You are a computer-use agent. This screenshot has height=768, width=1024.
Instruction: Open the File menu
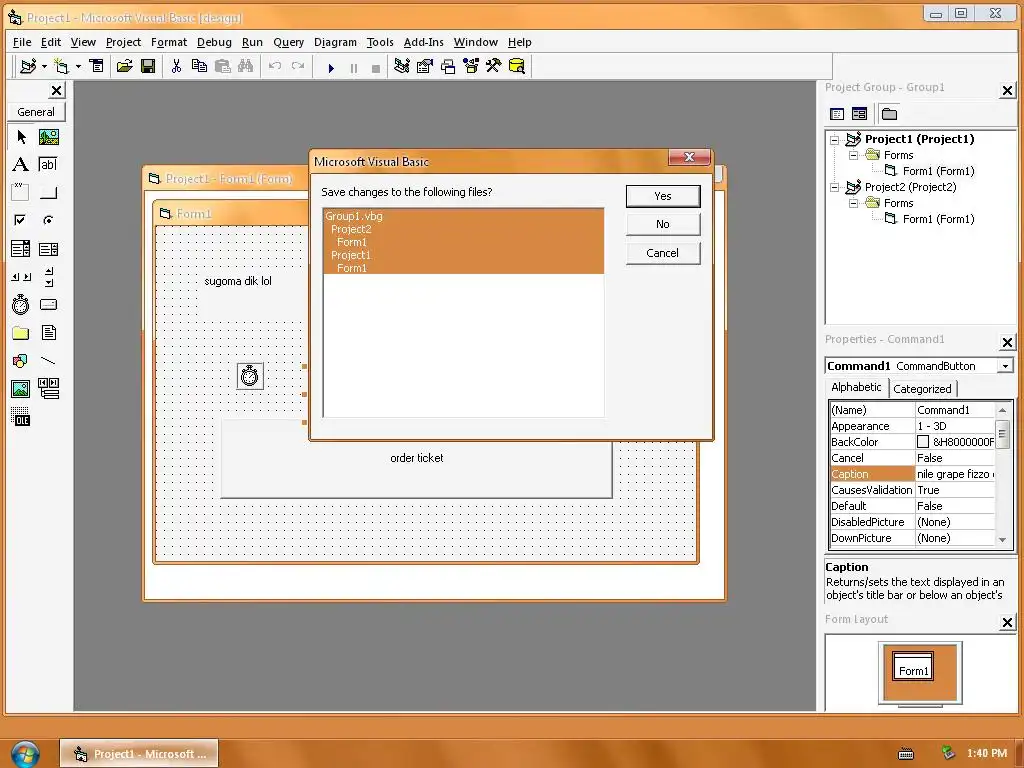click(x=22, y=42)
